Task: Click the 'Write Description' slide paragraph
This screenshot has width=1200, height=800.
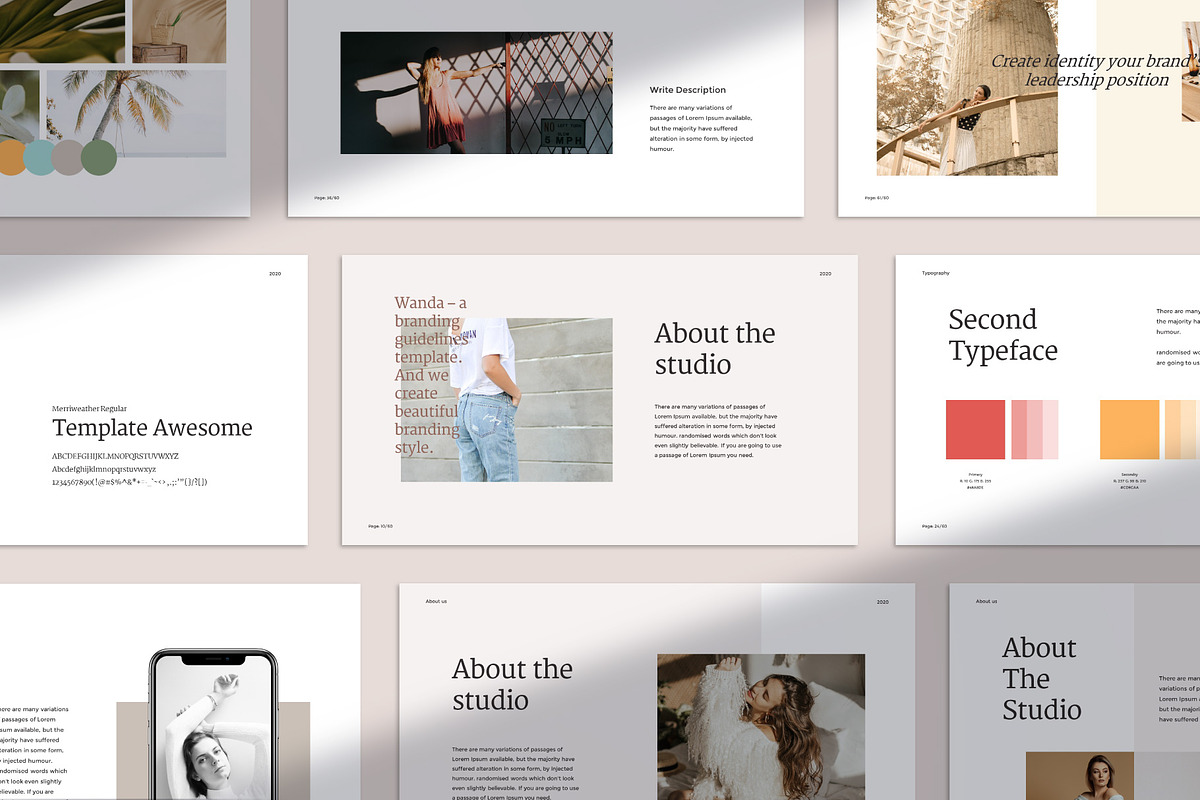Action: tap(701, 128)
